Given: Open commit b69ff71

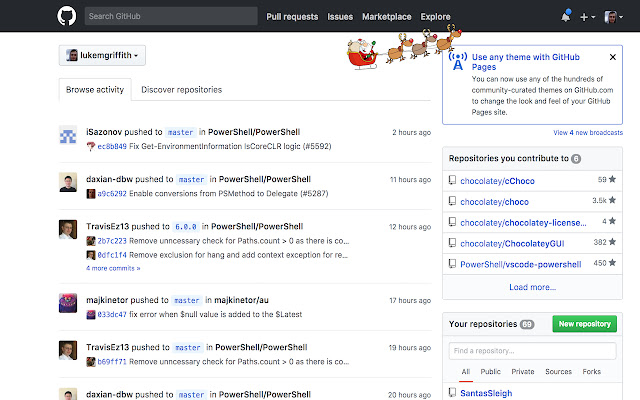Looking at the screenshot, I should pyautogui.click(x=112, y=362).
